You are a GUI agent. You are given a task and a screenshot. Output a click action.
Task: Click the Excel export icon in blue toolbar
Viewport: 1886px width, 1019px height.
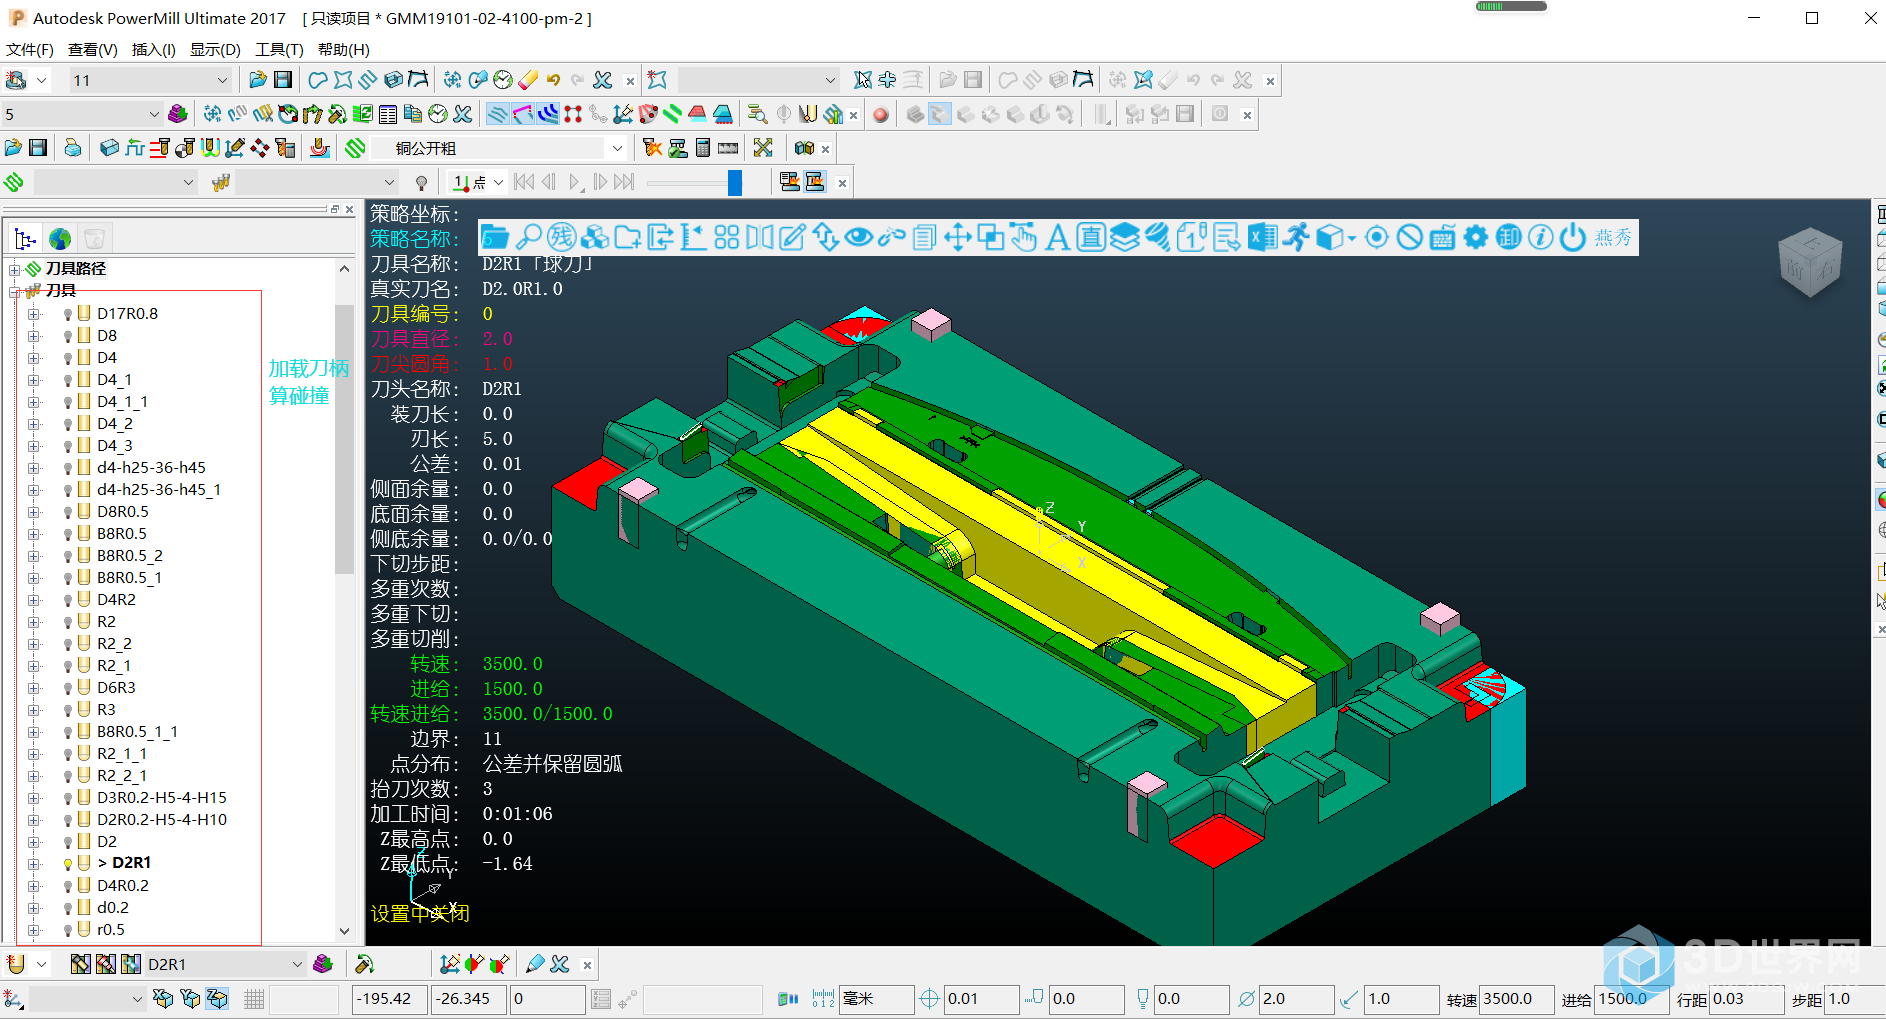[x=1262, y=237]
